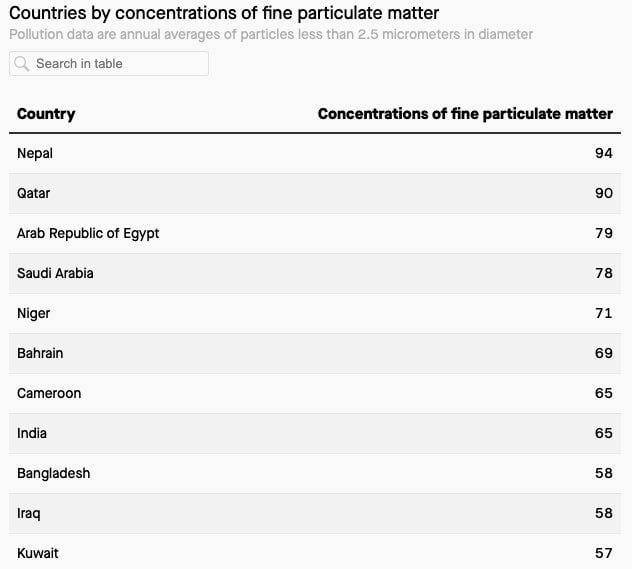Select the India row
Viewport: 632px width, 569px height.
click(x=315, y=434)
